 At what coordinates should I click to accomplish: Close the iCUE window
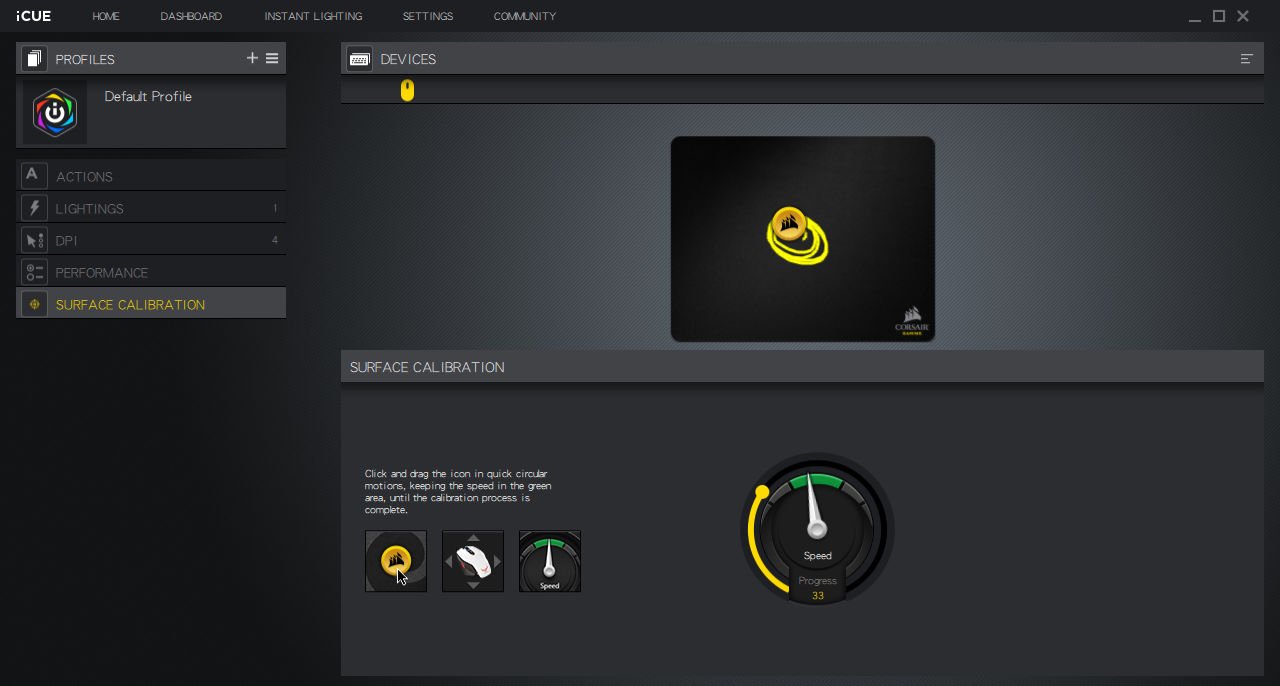[1243, 16]
